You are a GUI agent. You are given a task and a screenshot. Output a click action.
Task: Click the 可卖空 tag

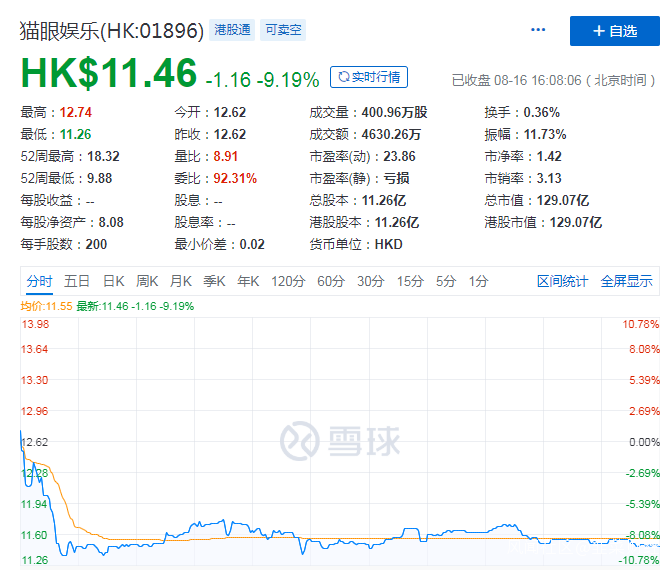[x=283, y=30]
